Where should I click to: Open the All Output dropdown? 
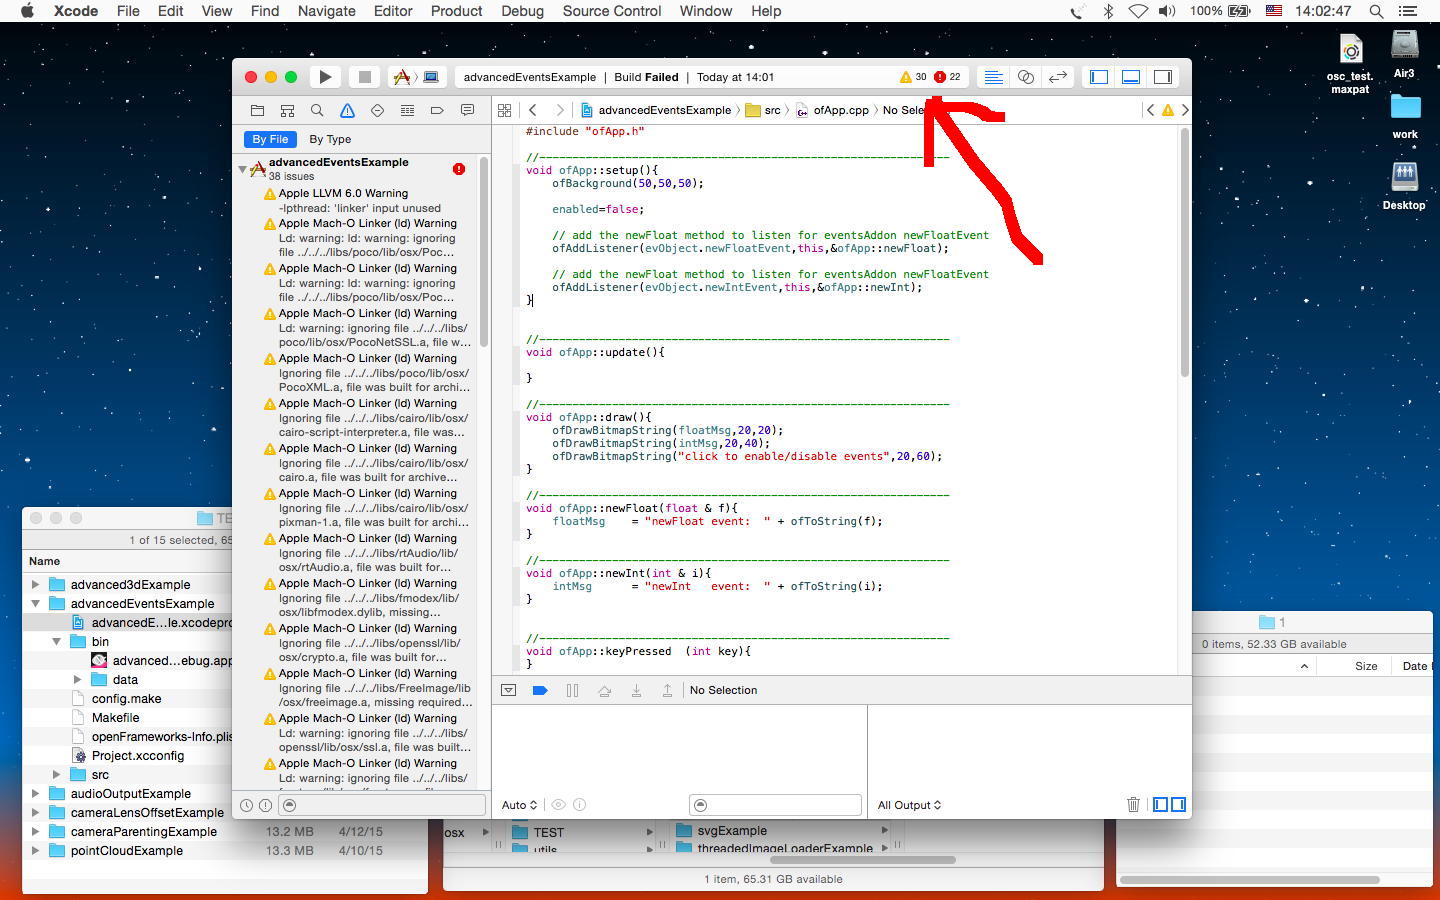point(909,805)
